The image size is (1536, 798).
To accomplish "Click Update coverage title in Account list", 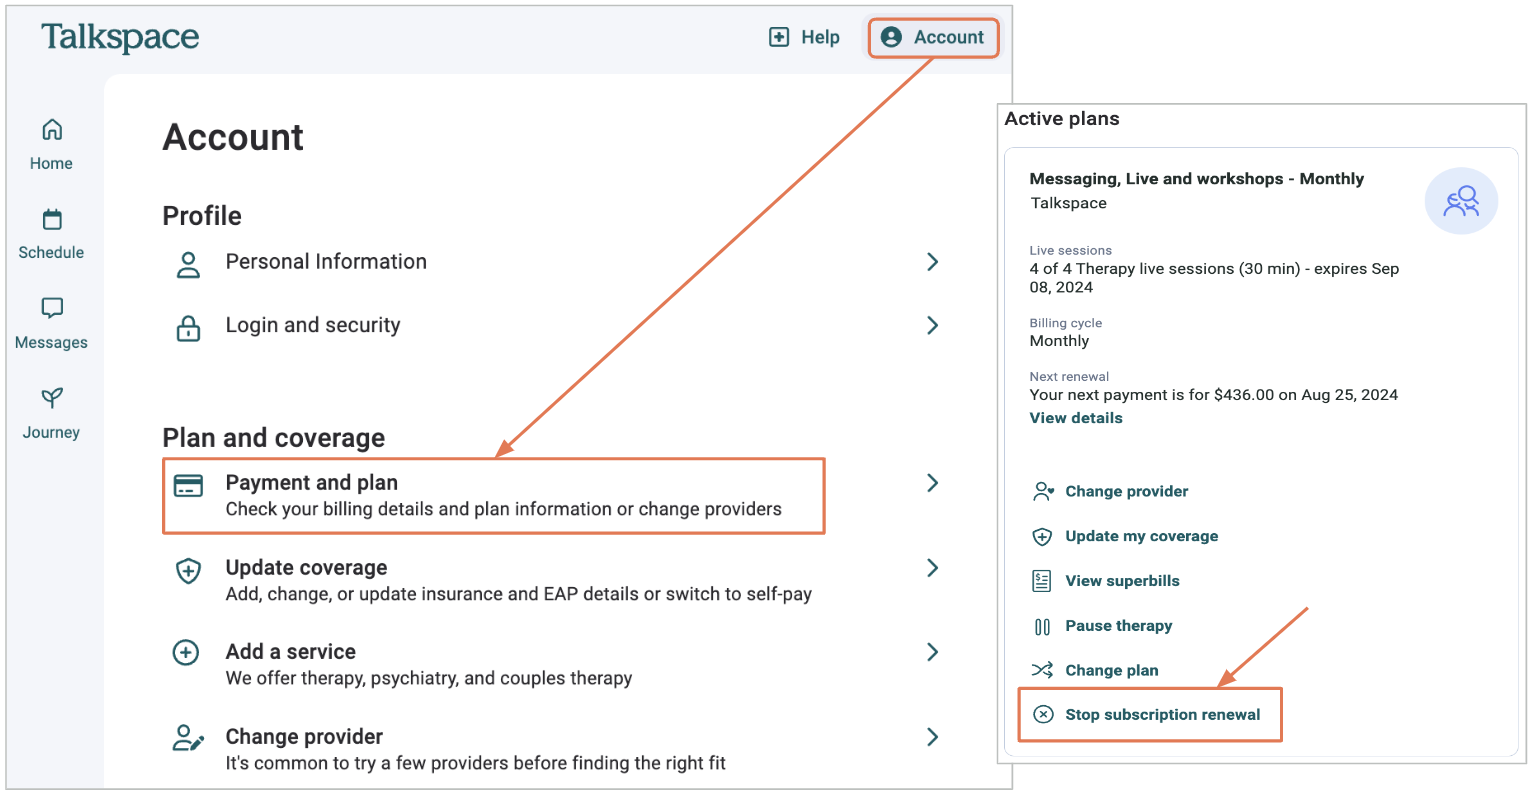I will 306,567.
